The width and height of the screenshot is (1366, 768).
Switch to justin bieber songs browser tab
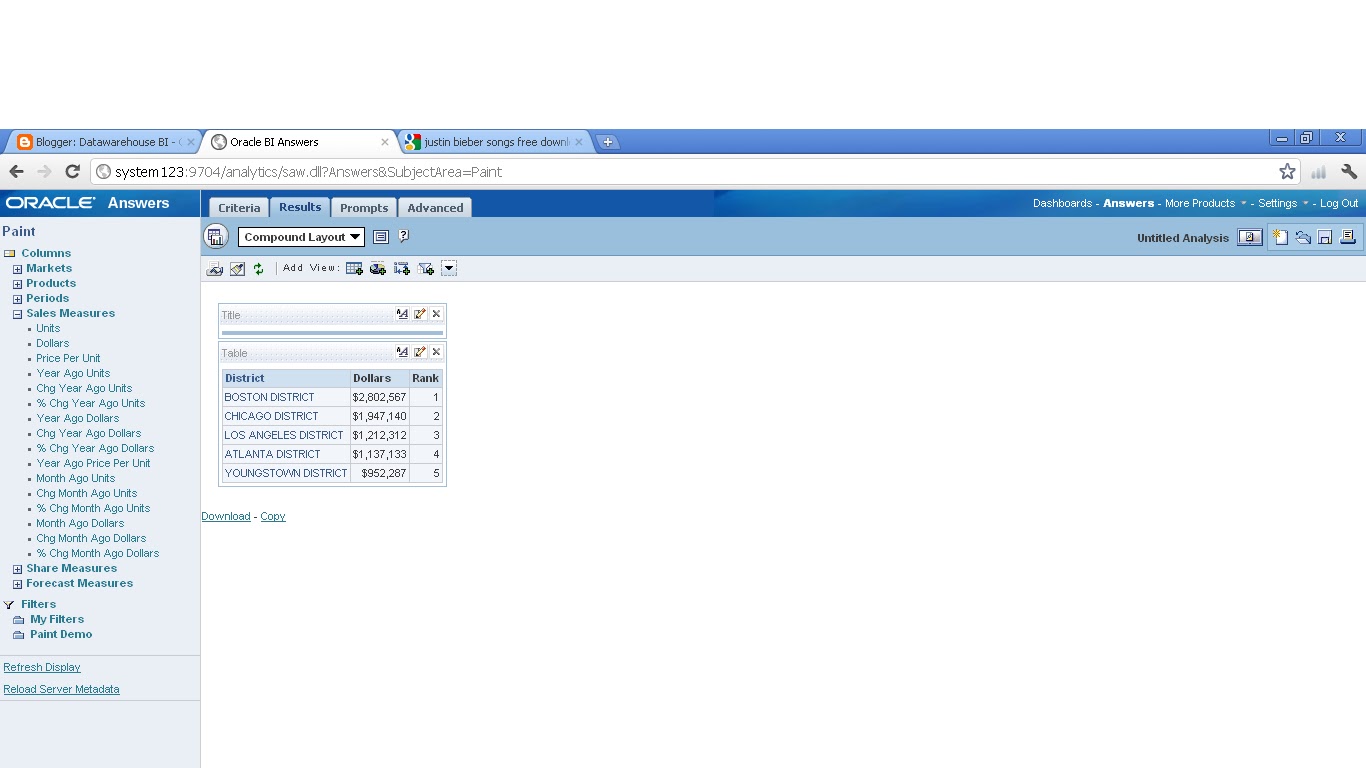[x=496, y=142]
